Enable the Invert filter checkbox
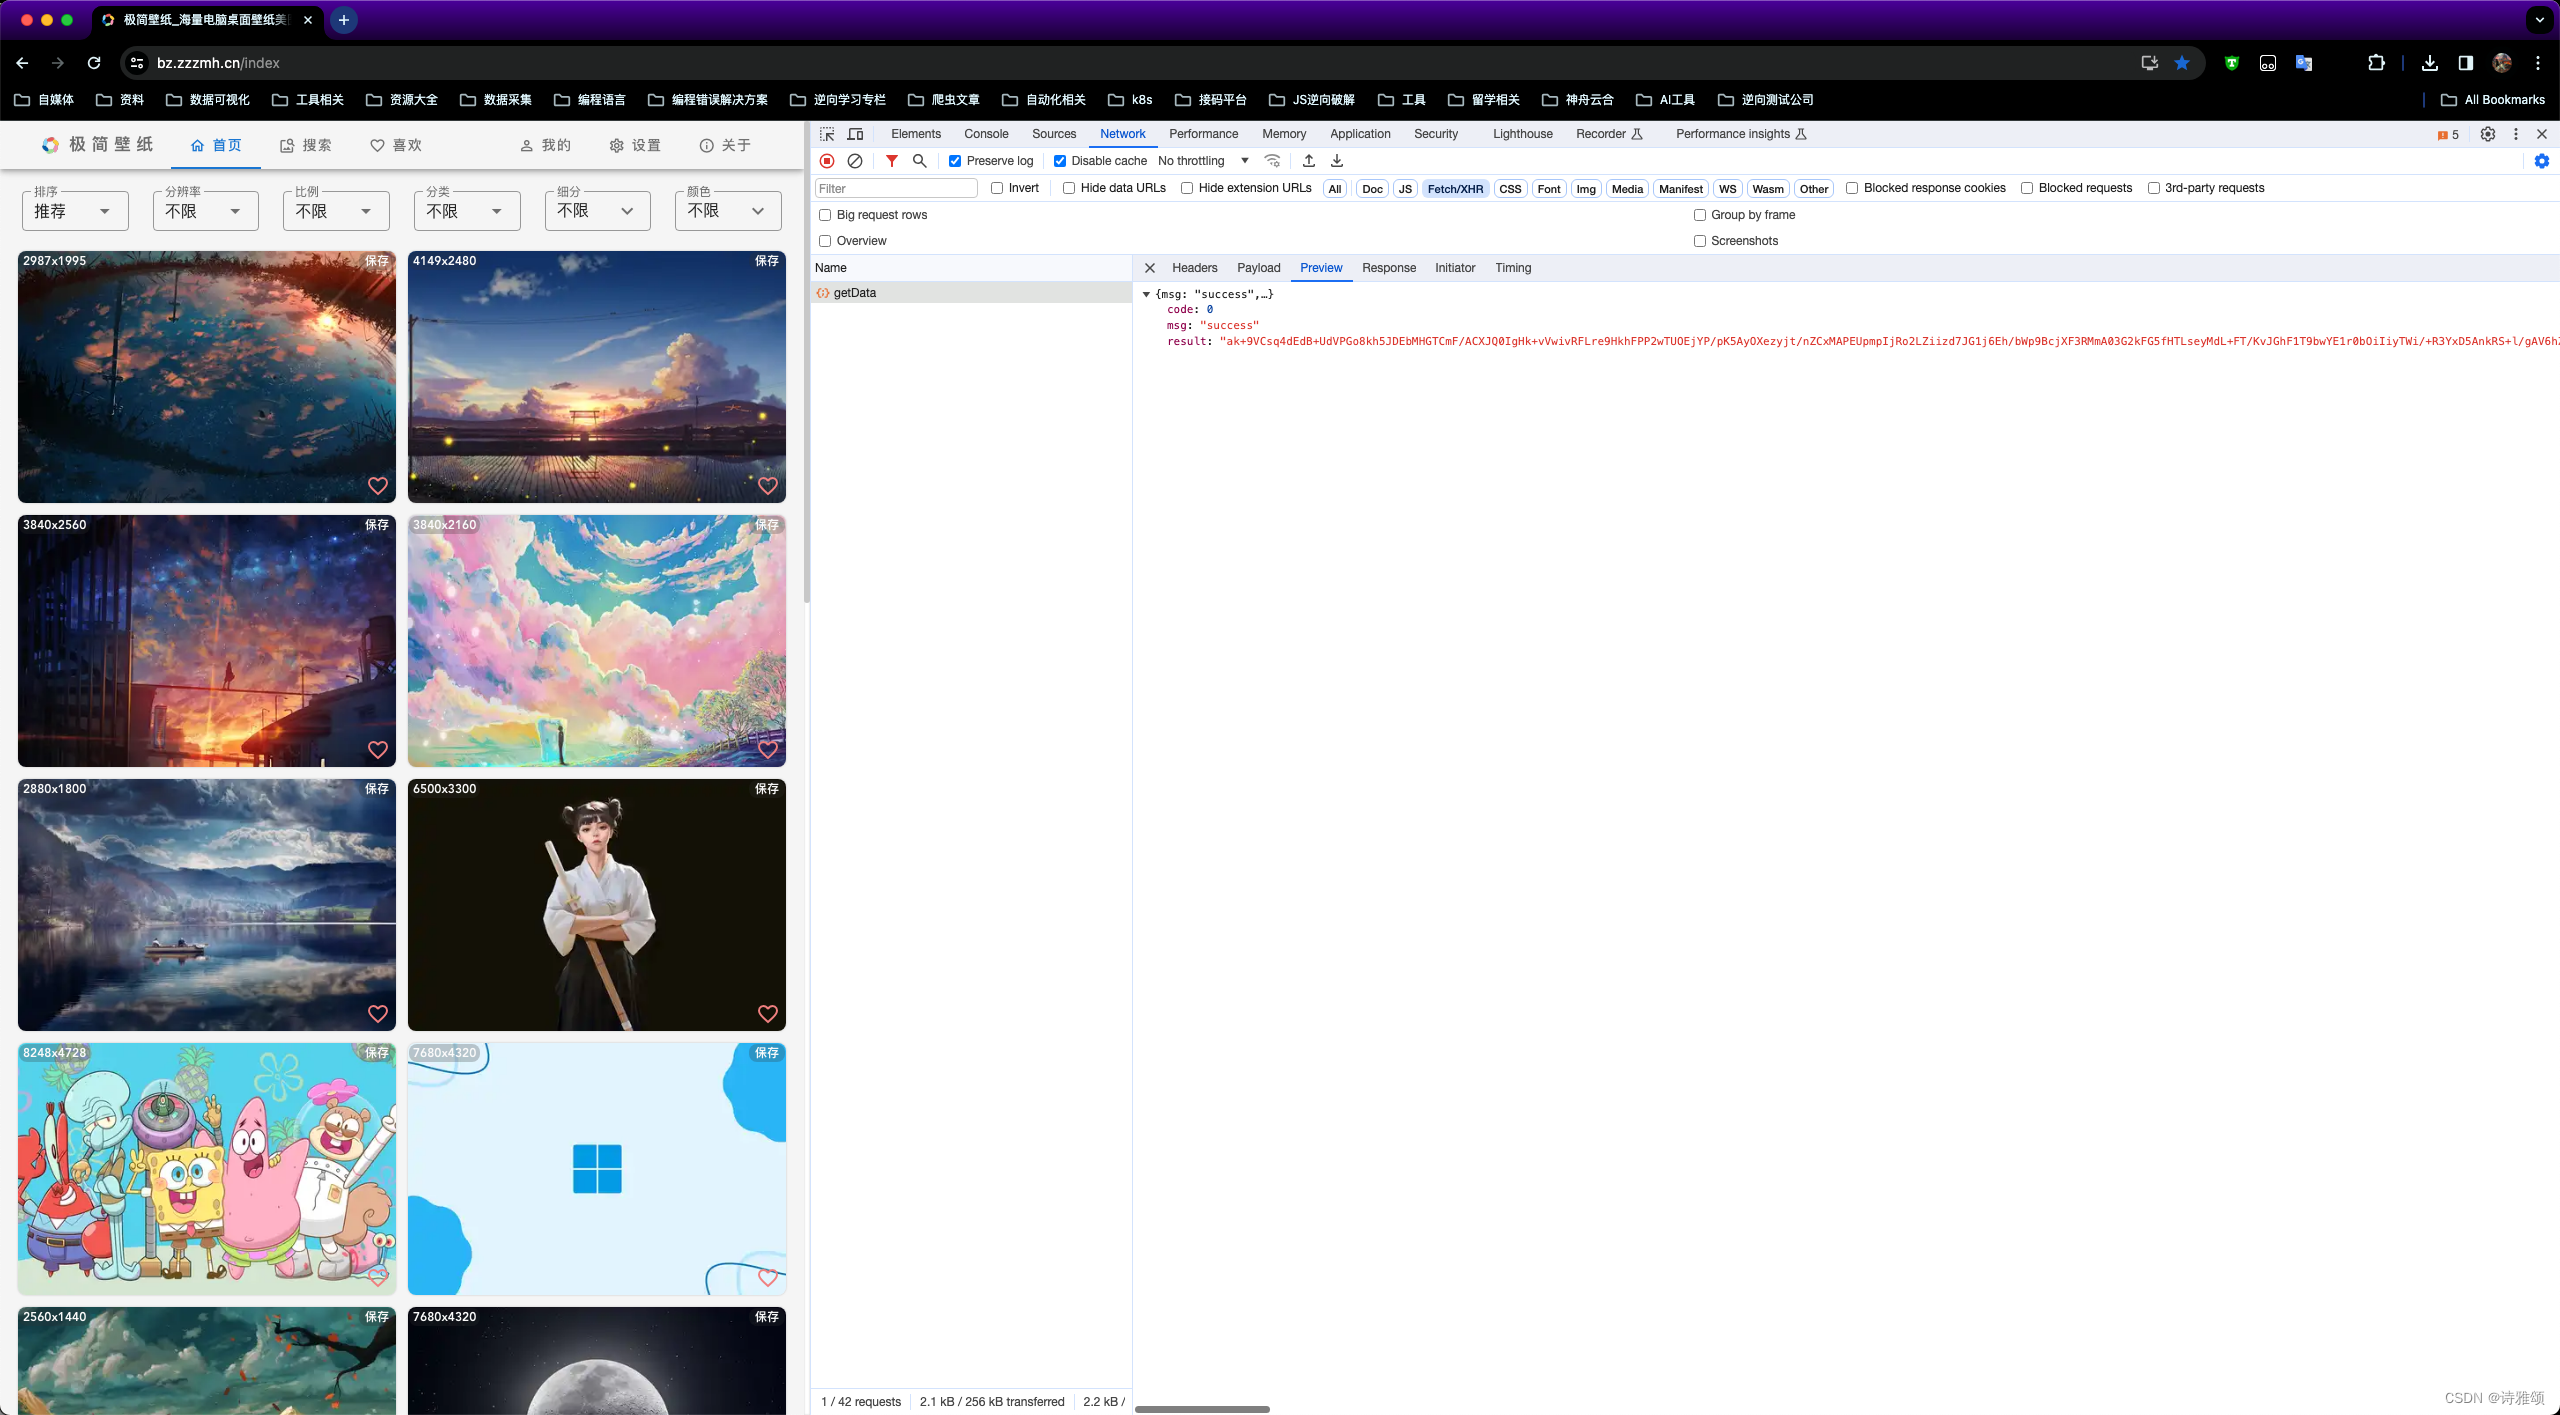Screen dimensions: 2560x1415 997,188
